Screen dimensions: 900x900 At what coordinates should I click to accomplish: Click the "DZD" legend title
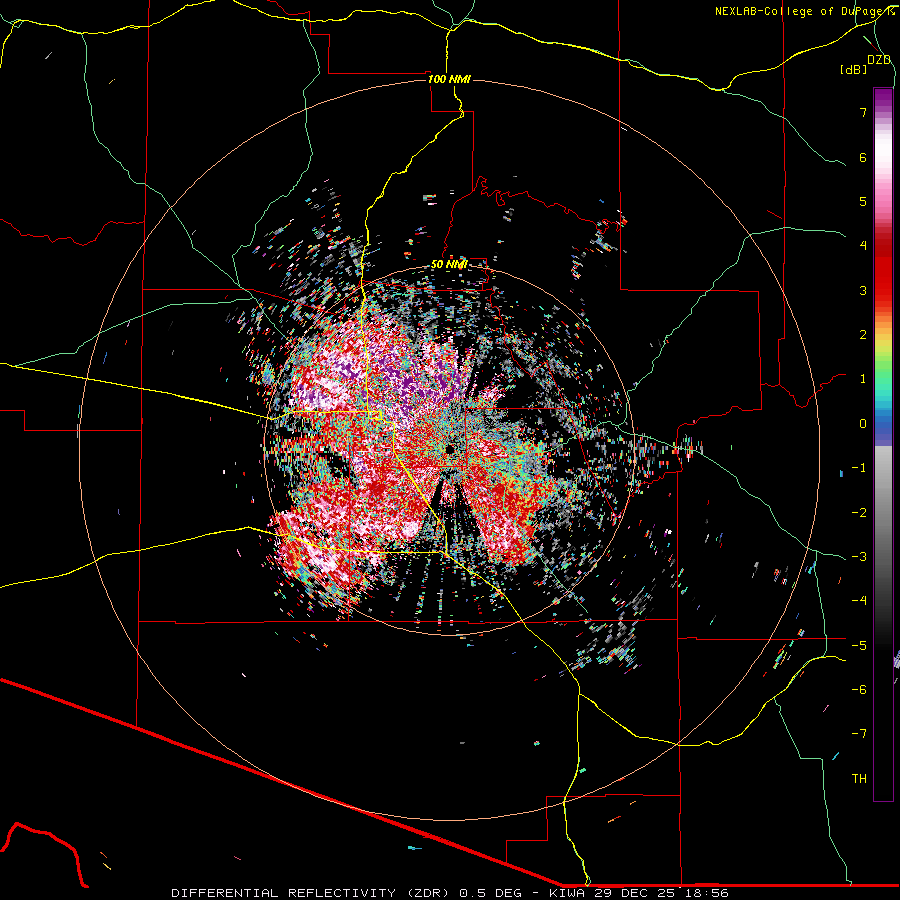pos(879,60)
